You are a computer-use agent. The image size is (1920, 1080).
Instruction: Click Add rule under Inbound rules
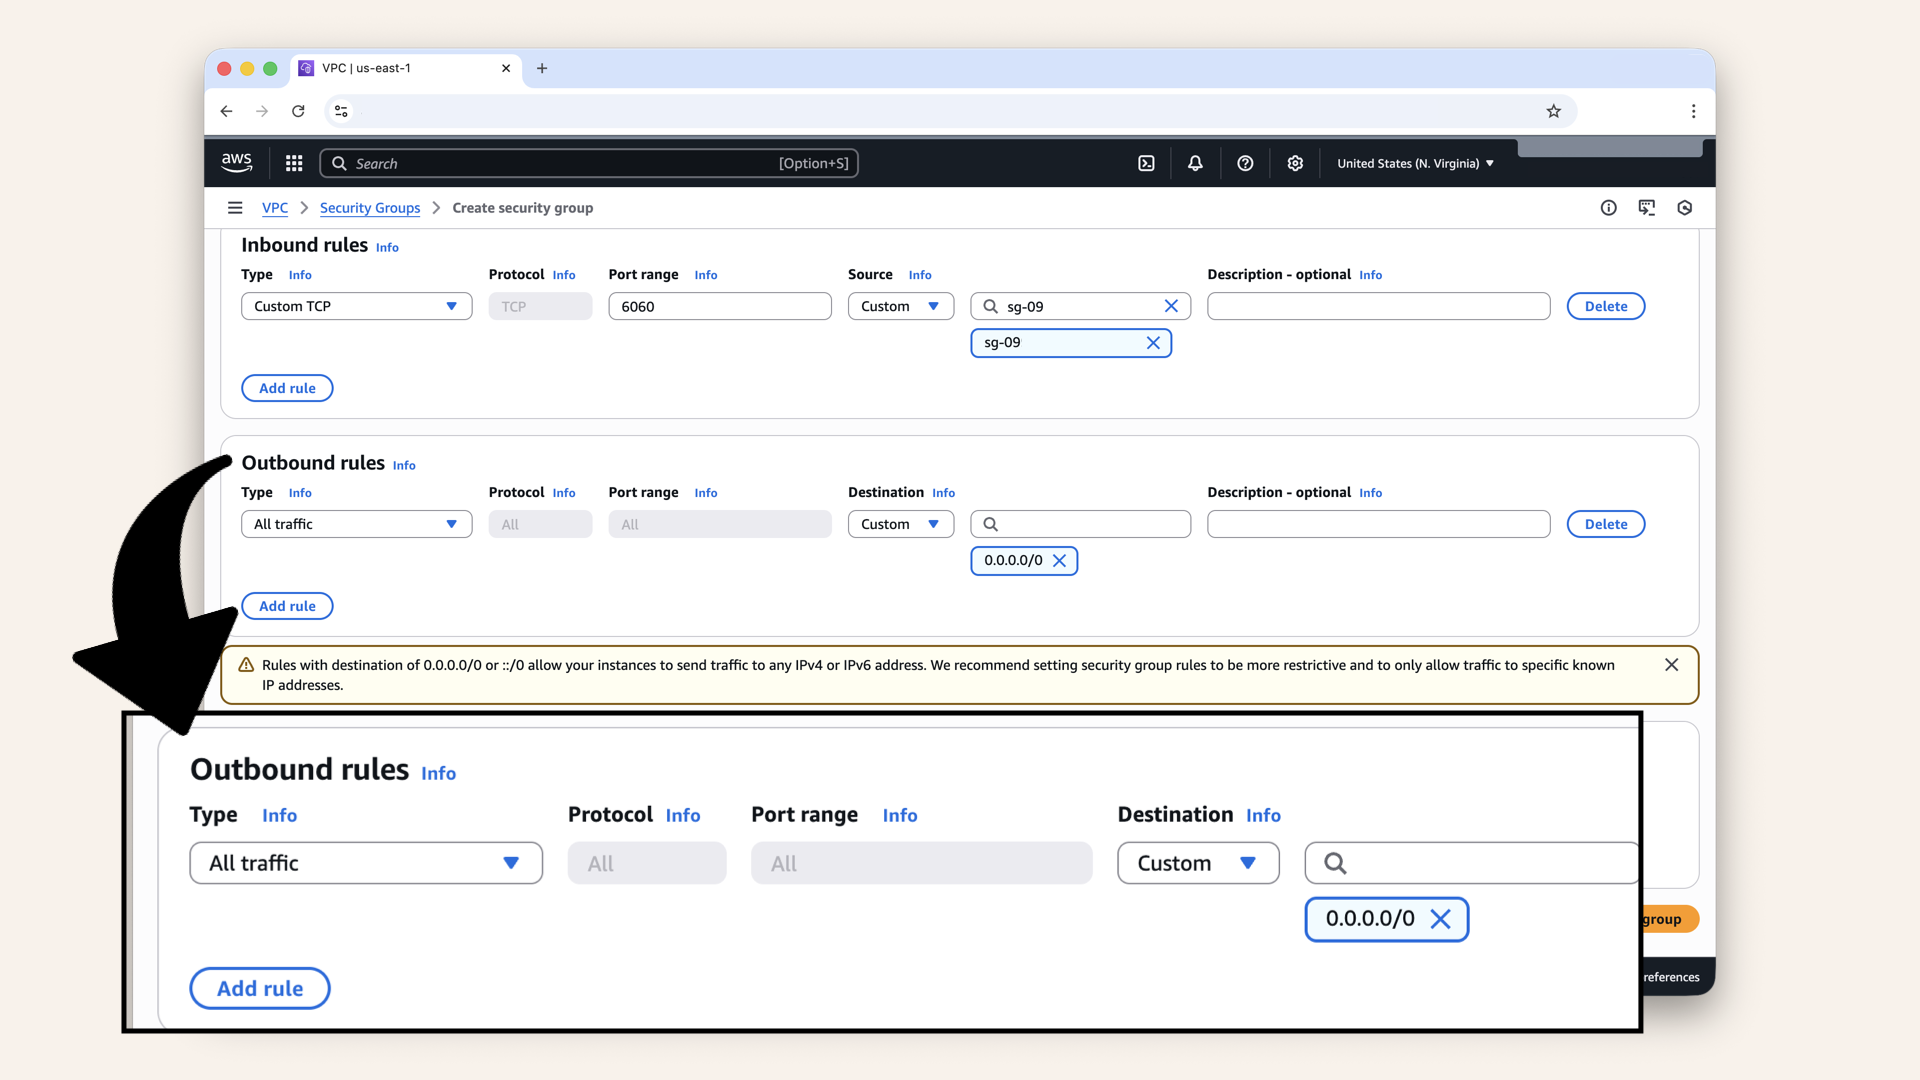(287, 388)
